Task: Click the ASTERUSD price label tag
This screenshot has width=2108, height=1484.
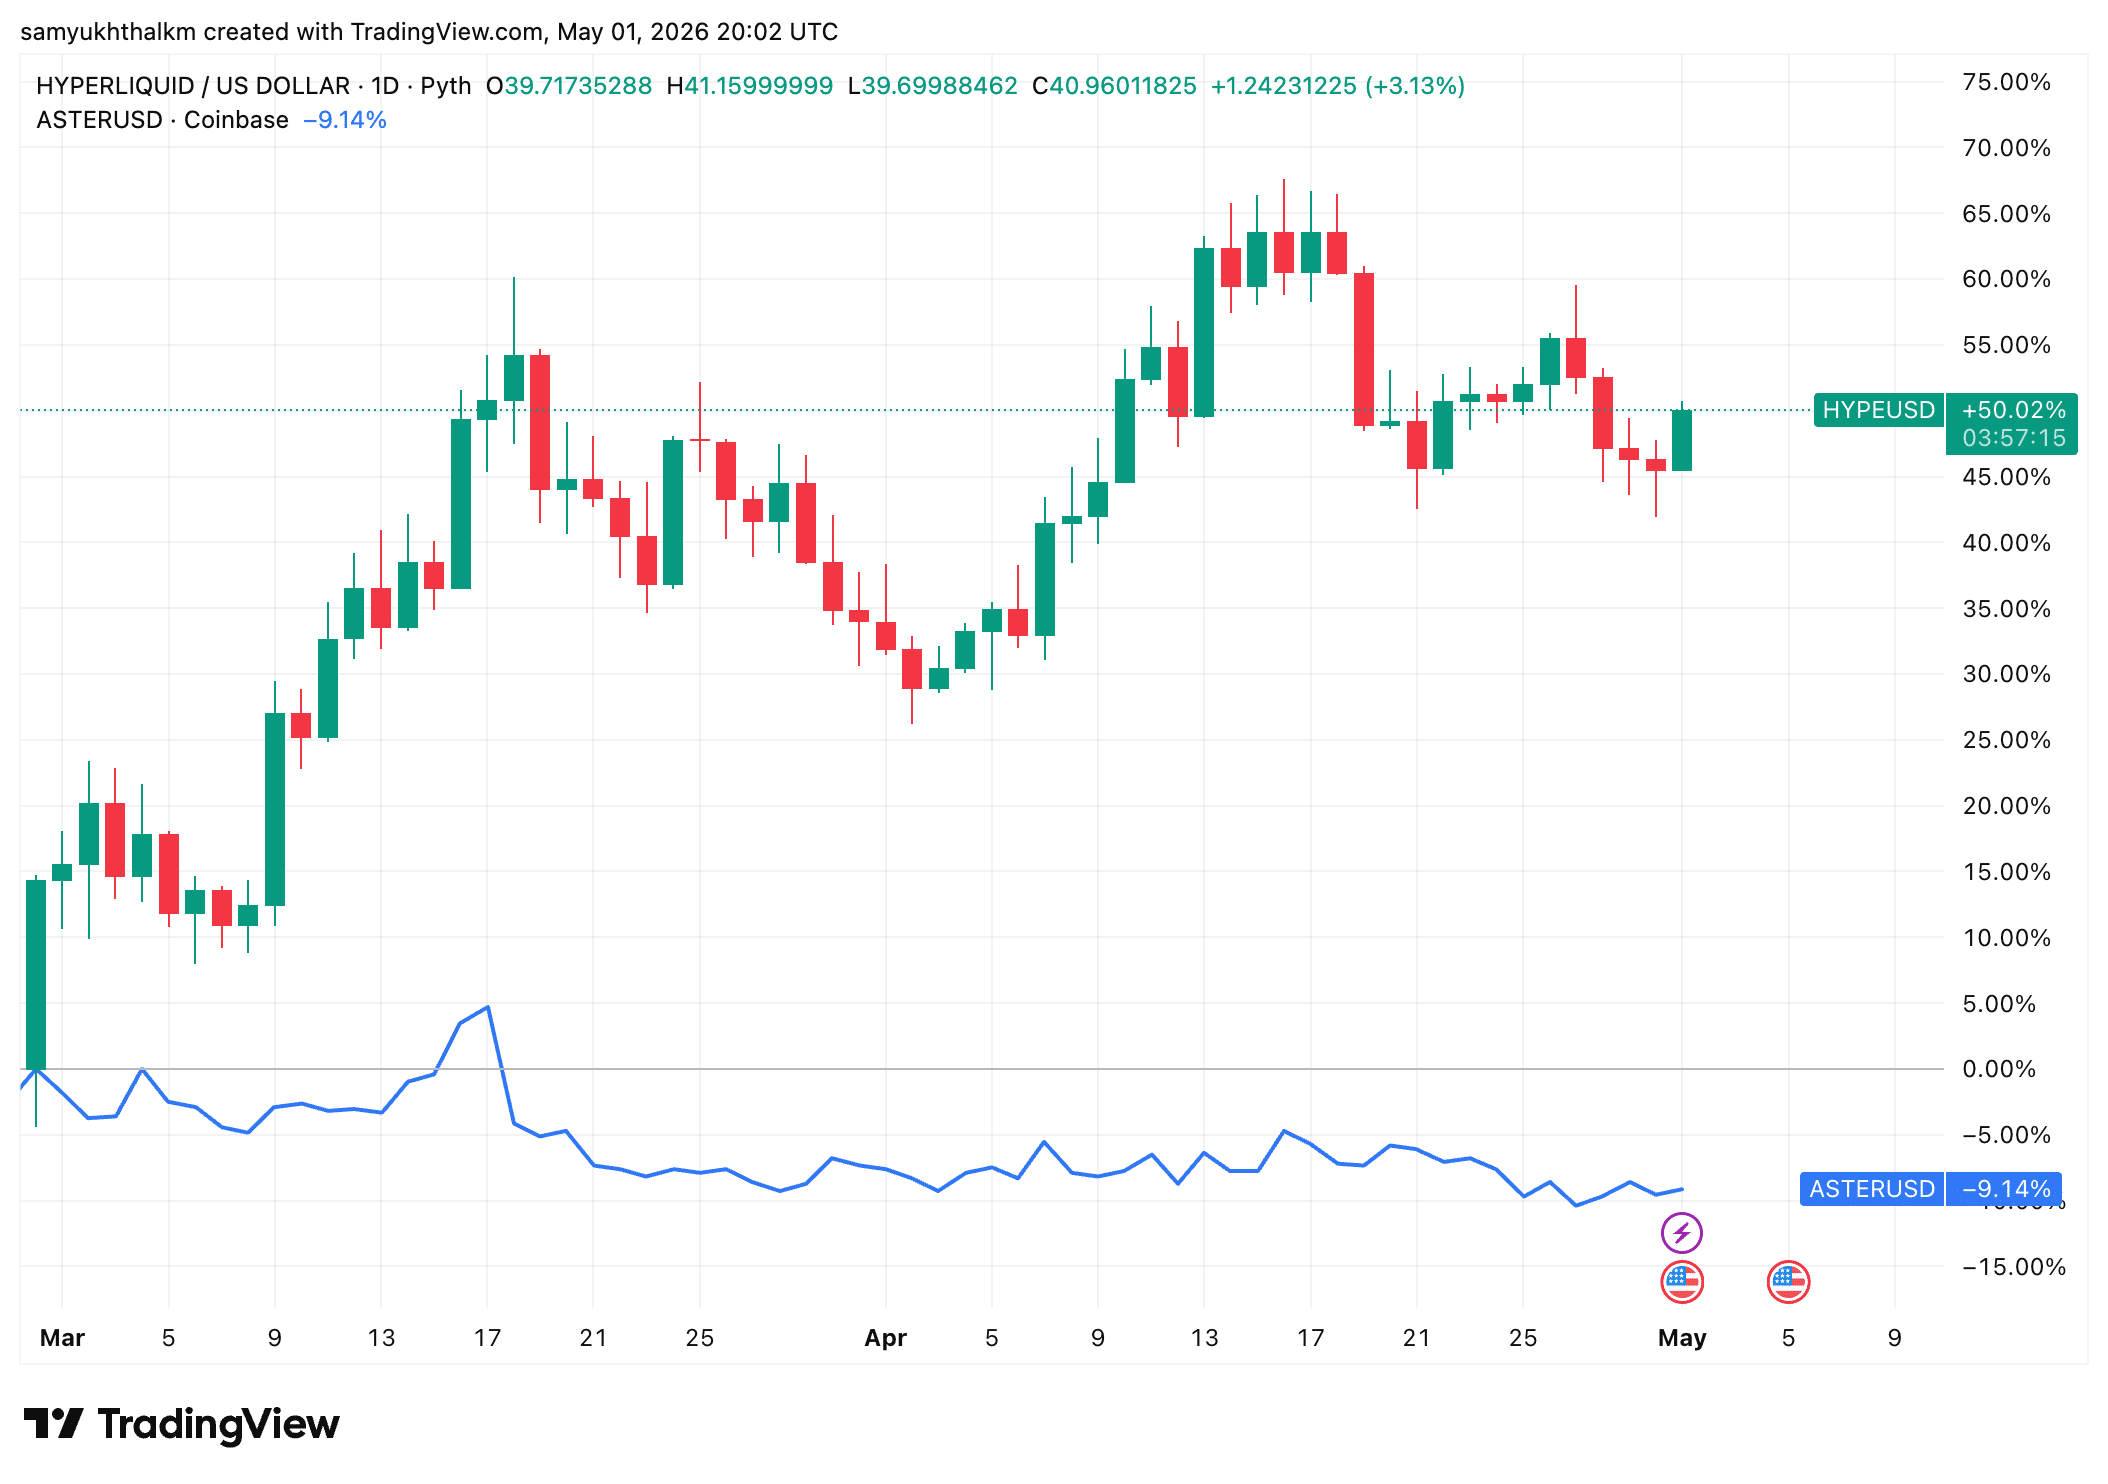Action: (1872, 1189)
